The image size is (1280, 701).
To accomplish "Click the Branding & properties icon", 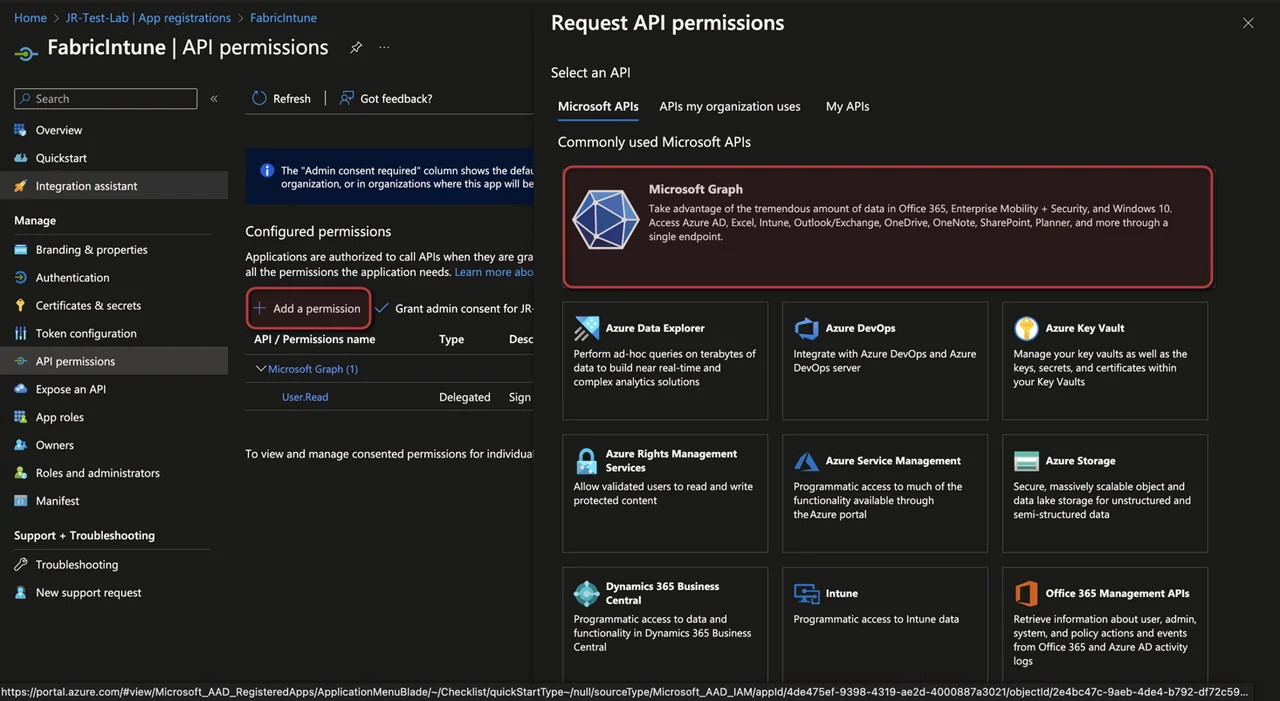I will [20, 250].
